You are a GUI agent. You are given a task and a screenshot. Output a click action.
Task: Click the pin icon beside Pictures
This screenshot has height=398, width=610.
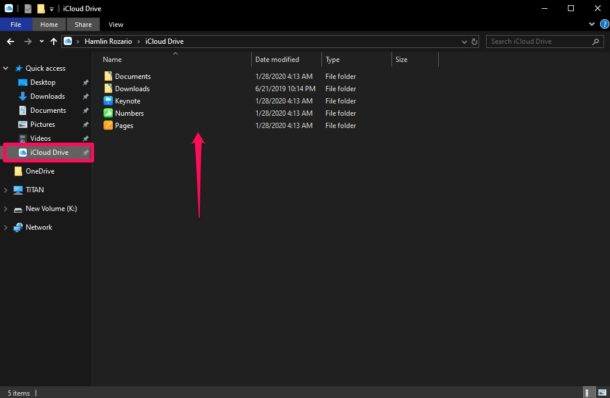86,124
